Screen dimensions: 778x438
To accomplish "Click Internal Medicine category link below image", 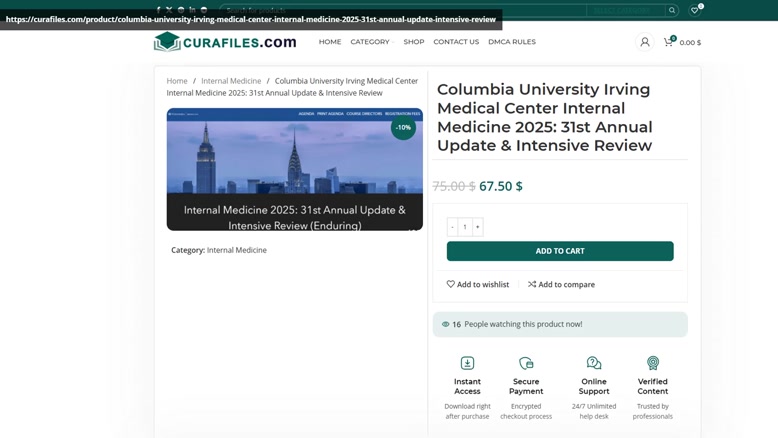I will point(237,250).
